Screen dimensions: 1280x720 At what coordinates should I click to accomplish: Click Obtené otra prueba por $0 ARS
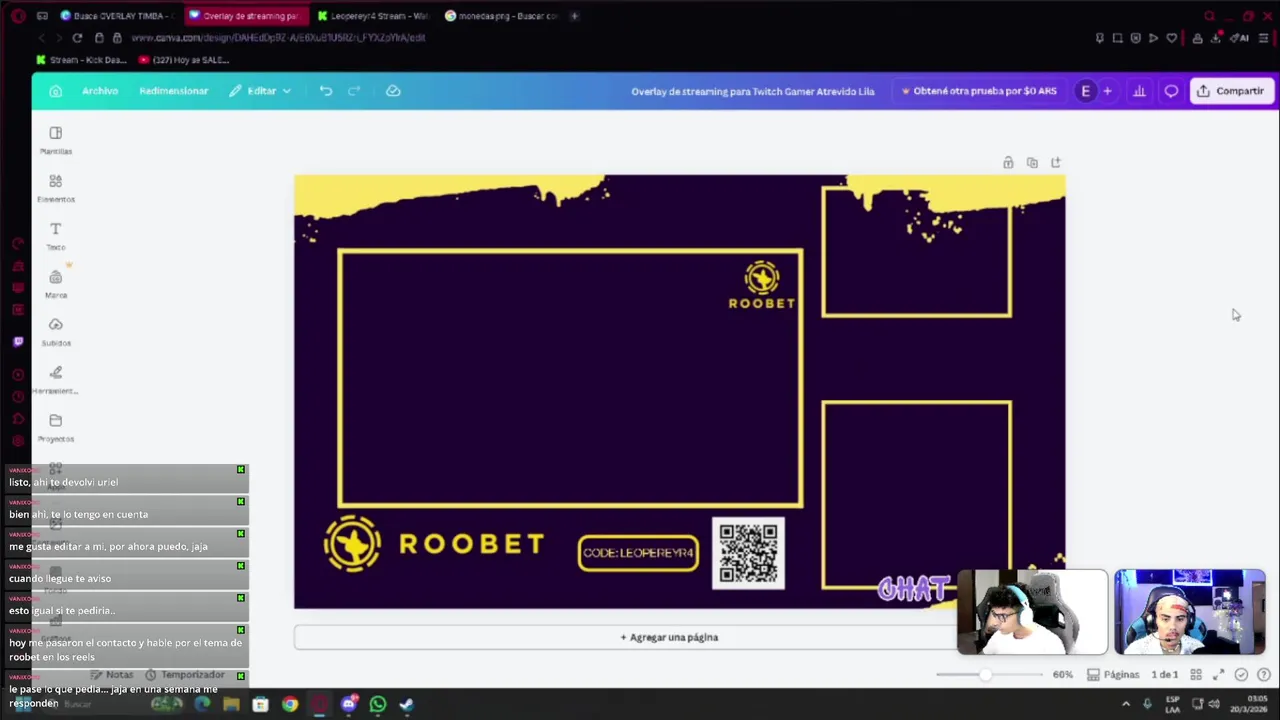979,91
